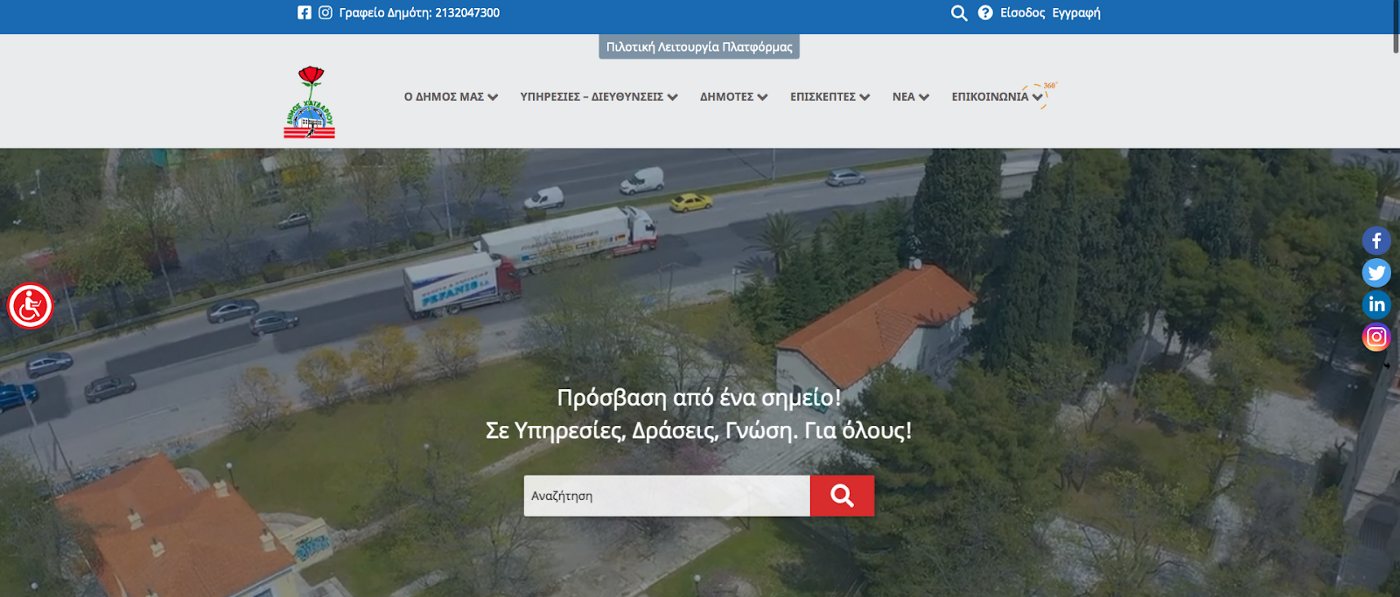Open the Instagram icon in top bar
The image size is (1400, 597).
325,13
